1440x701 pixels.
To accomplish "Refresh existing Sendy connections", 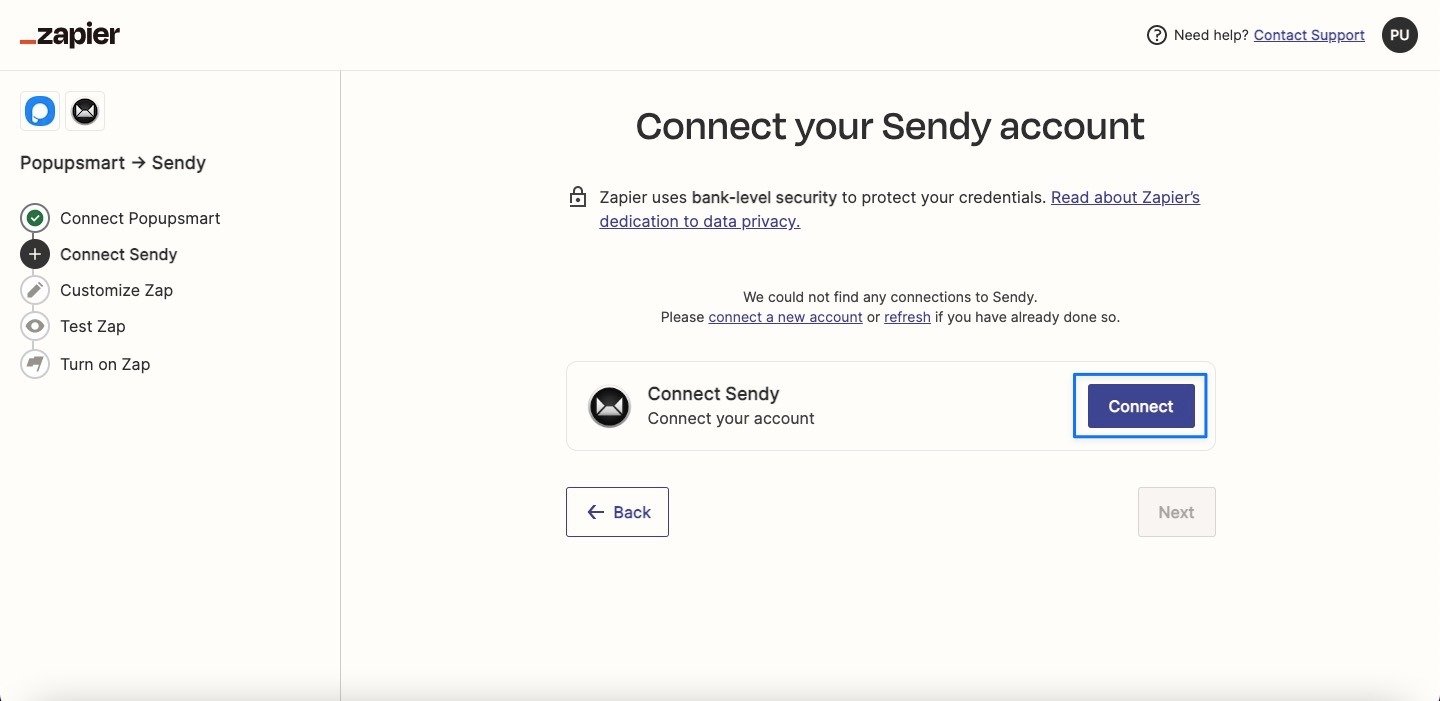I will point(907,317).
